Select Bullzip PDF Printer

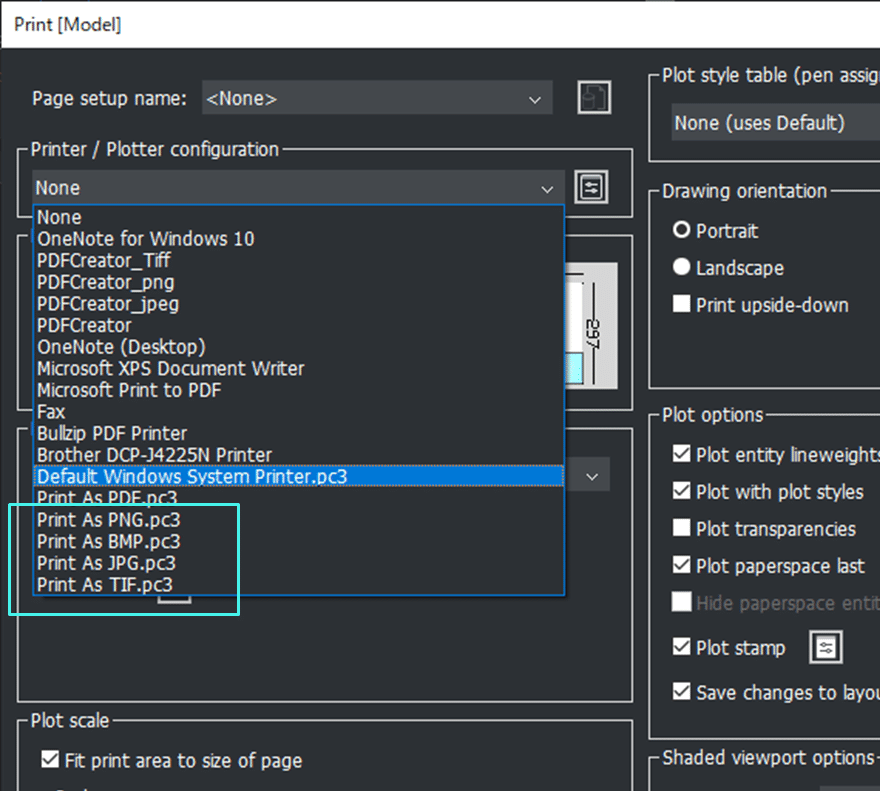point(299,433)
